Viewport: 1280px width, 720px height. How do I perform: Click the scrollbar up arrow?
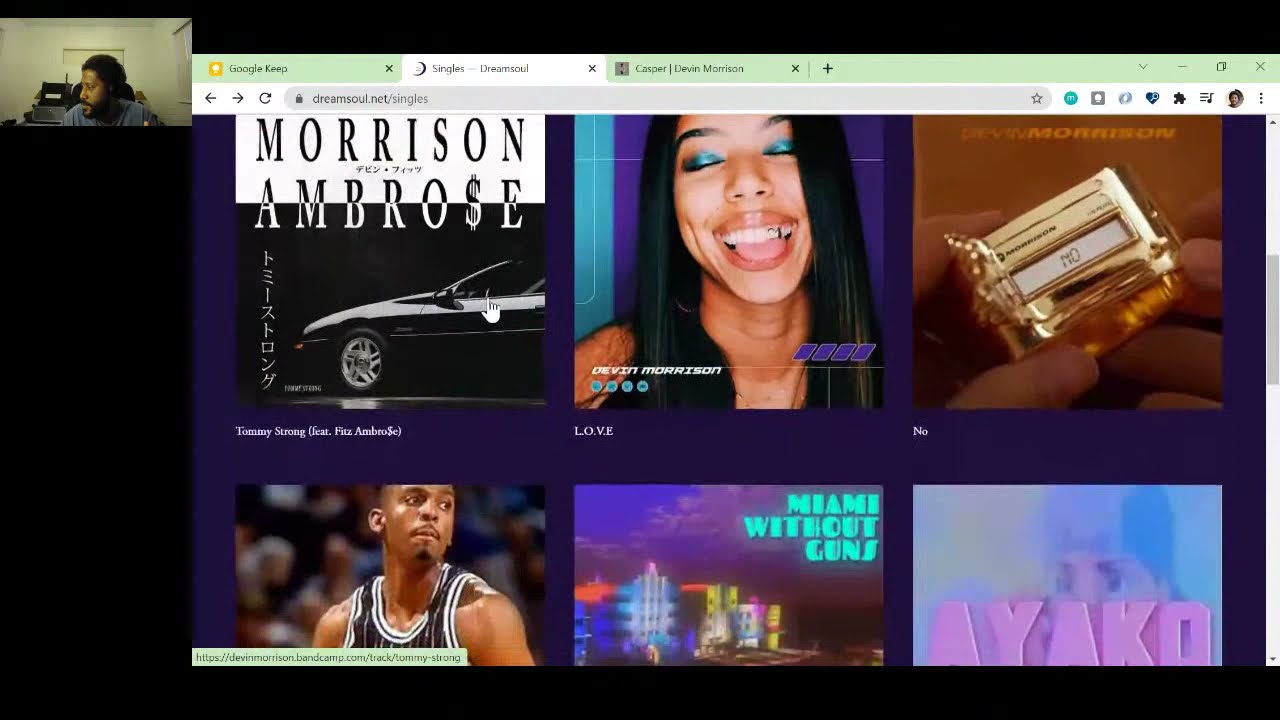[1272, 122]
